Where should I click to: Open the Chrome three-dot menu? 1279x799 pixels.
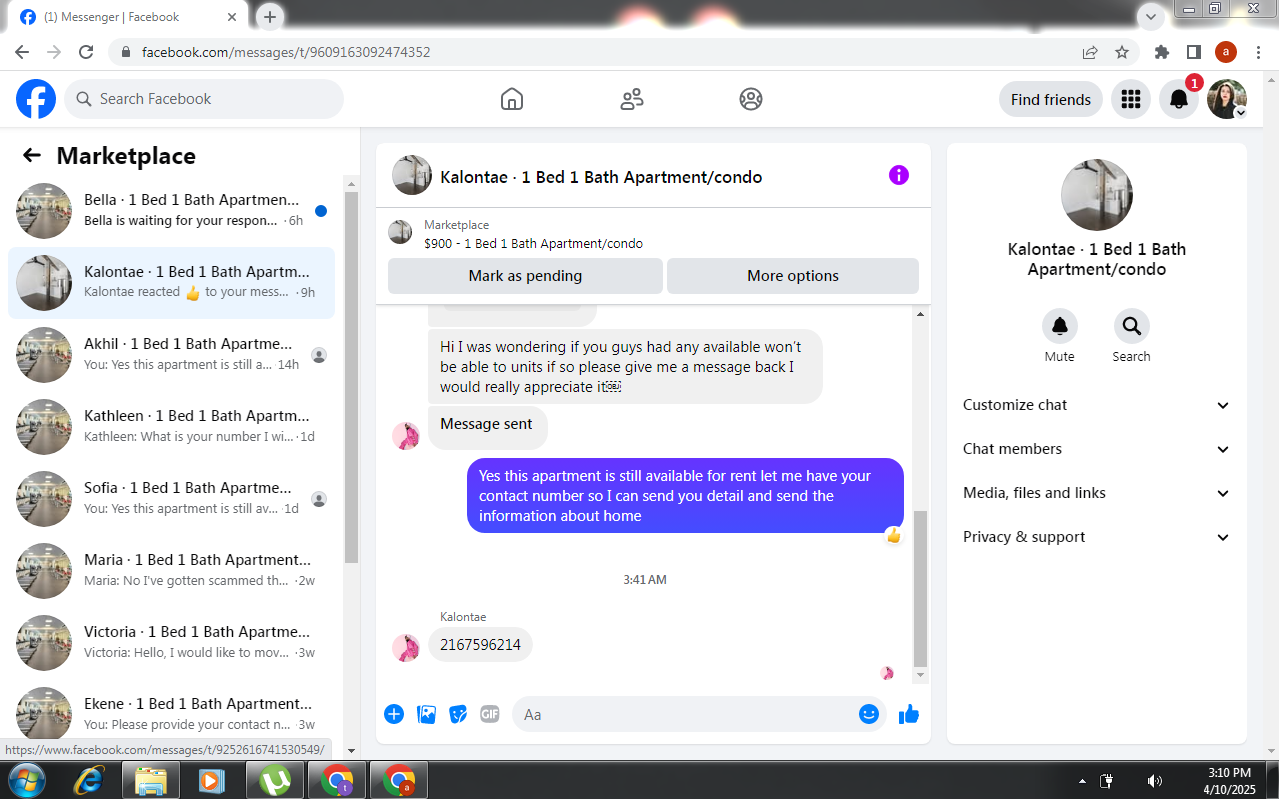point(1258,52)
